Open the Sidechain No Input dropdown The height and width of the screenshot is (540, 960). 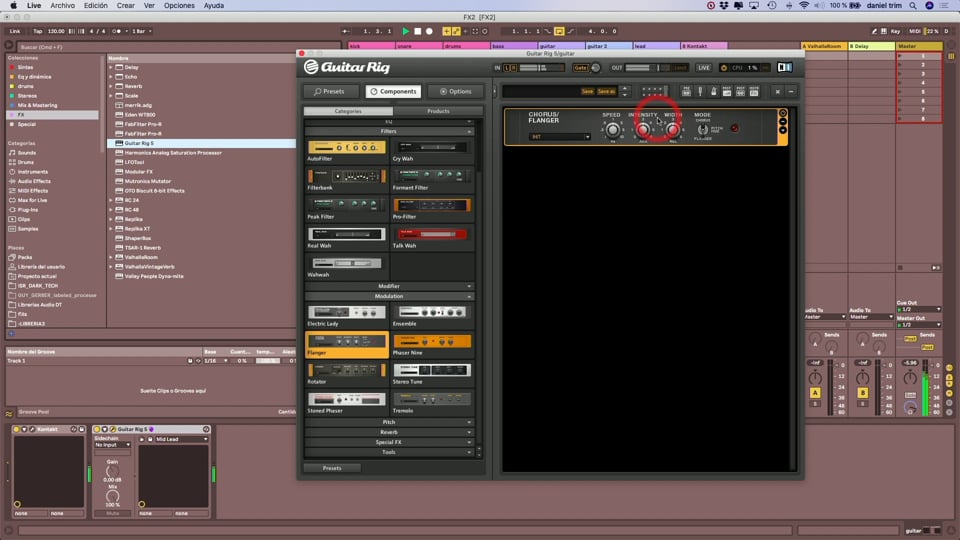[112, 445]
